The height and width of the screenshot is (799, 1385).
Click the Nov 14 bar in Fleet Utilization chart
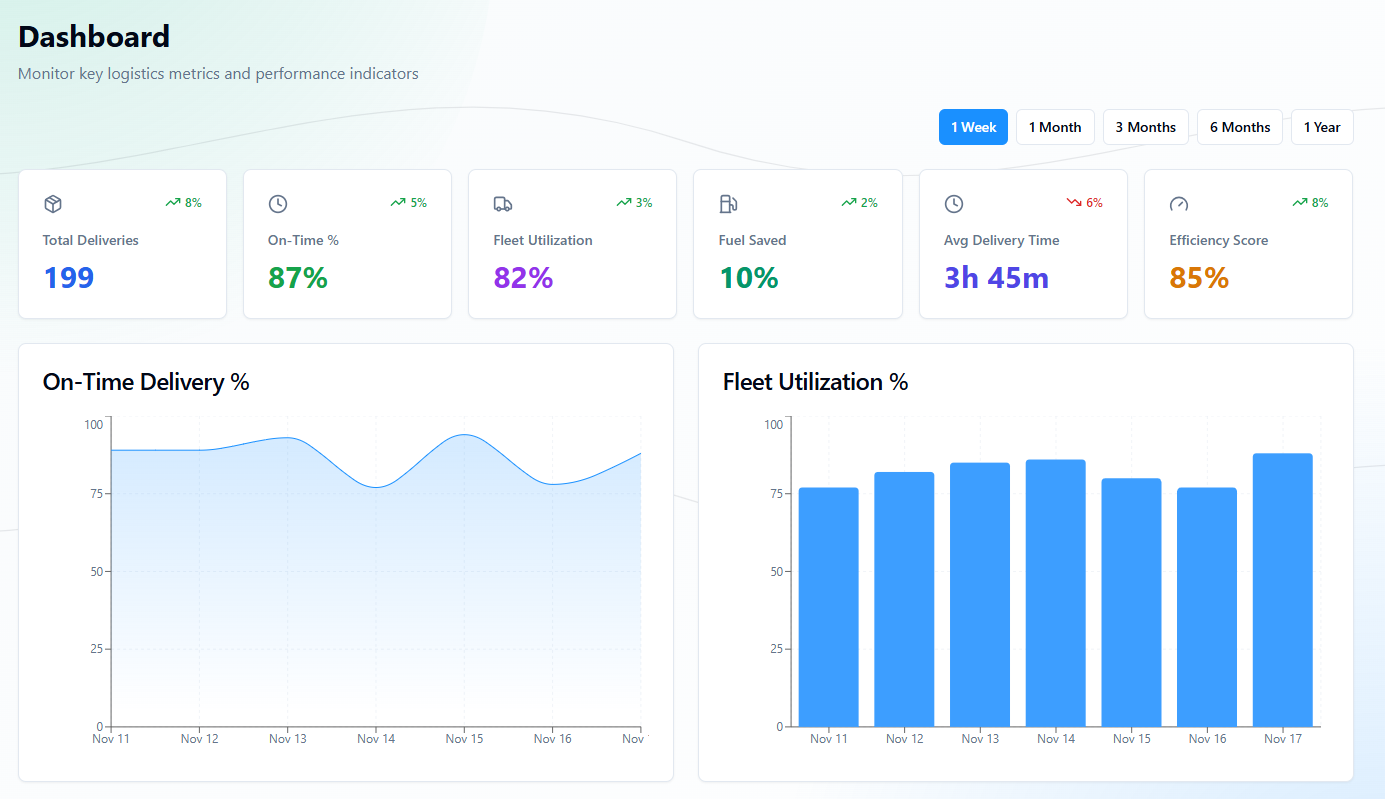(x=1055, y=593)
